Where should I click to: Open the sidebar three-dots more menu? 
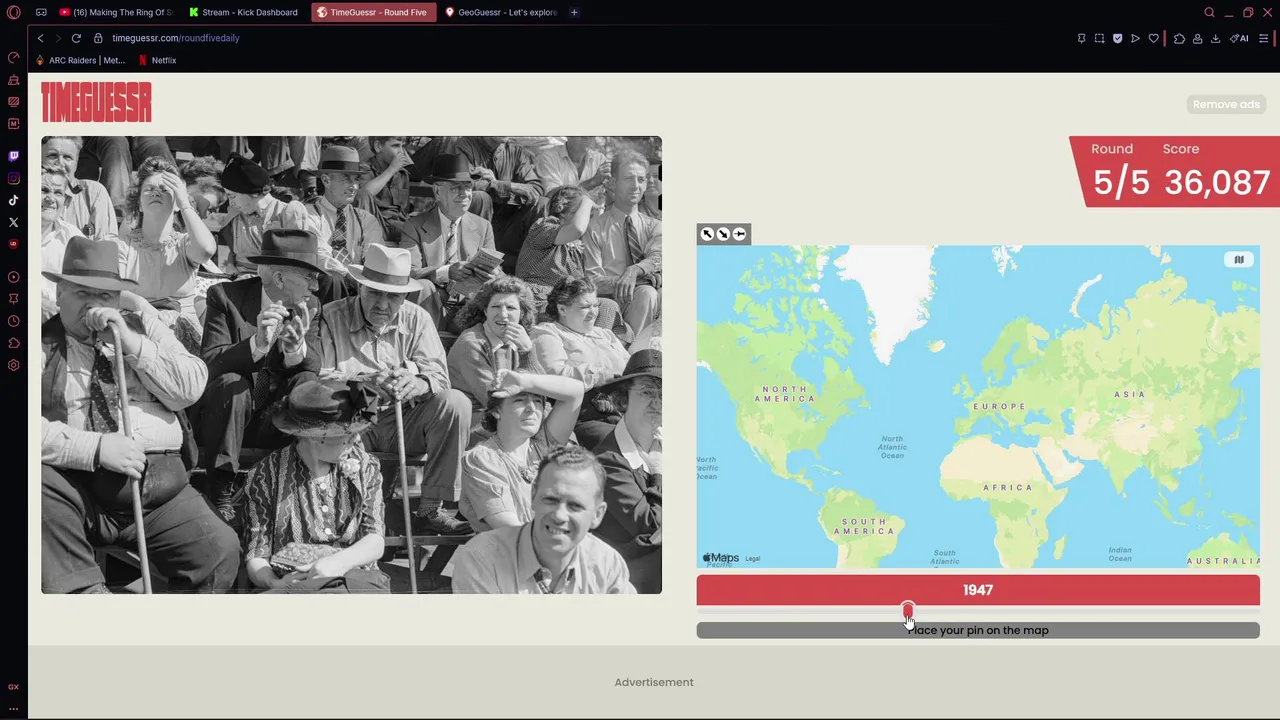13,708
